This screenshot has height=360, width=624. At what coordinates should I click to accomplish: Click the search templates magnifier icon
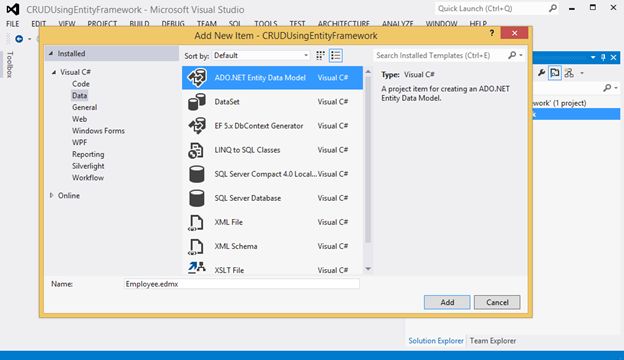point(512,55)
